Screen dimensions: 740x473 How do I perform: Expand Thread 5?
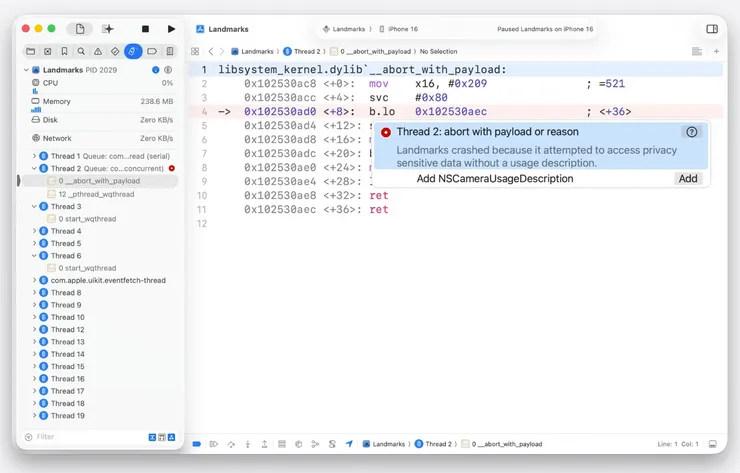click(x=34, y=243)
